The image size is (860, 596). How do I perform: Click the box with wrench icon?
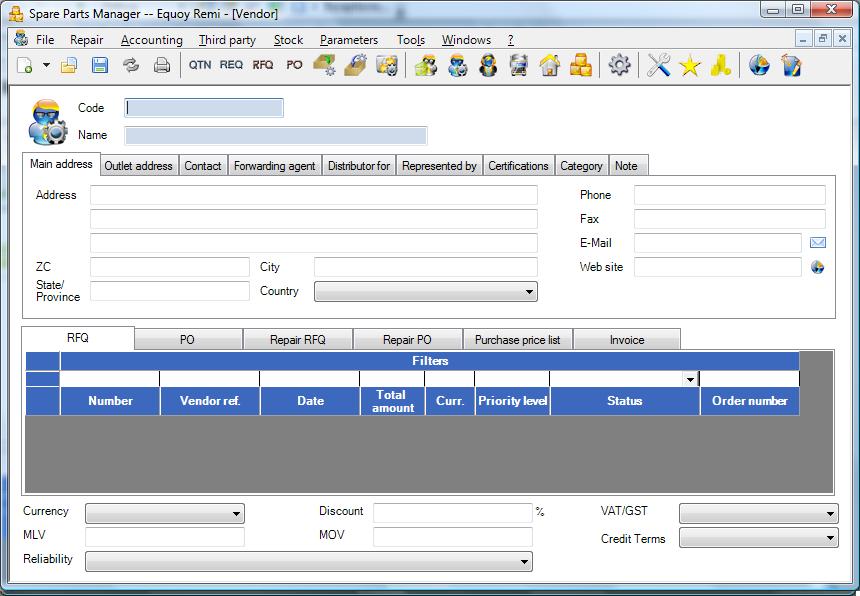(x=355, y=65)
